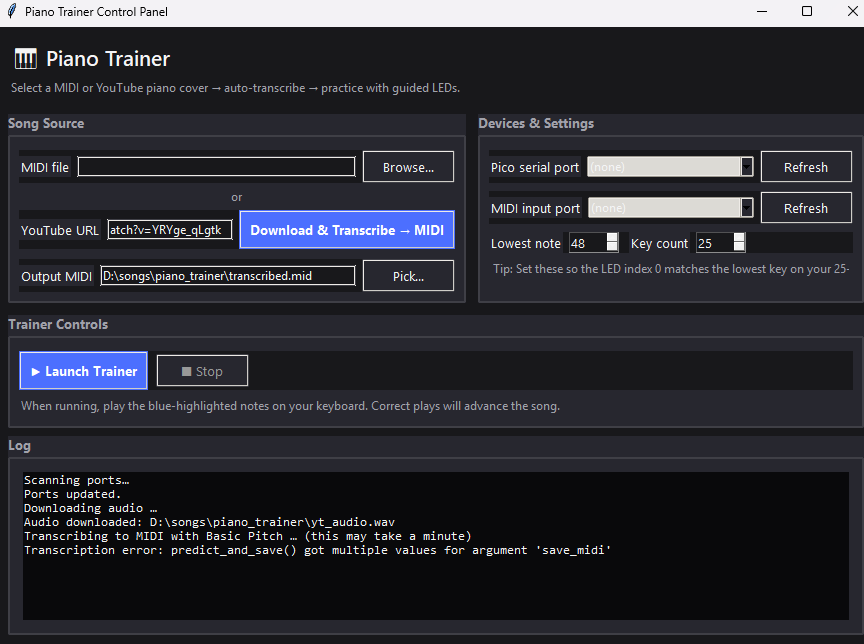Refresh the Pico serial port list
Viewport: 864px width, 644px height.
coord(806,166)
